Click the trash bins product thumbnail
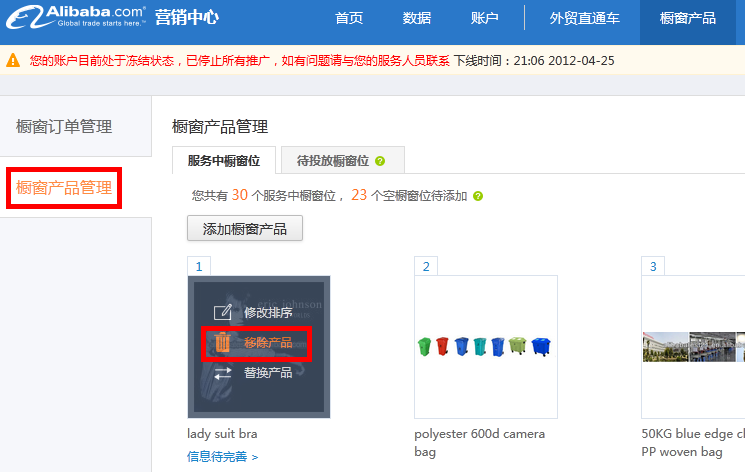 tap(486, 347)
